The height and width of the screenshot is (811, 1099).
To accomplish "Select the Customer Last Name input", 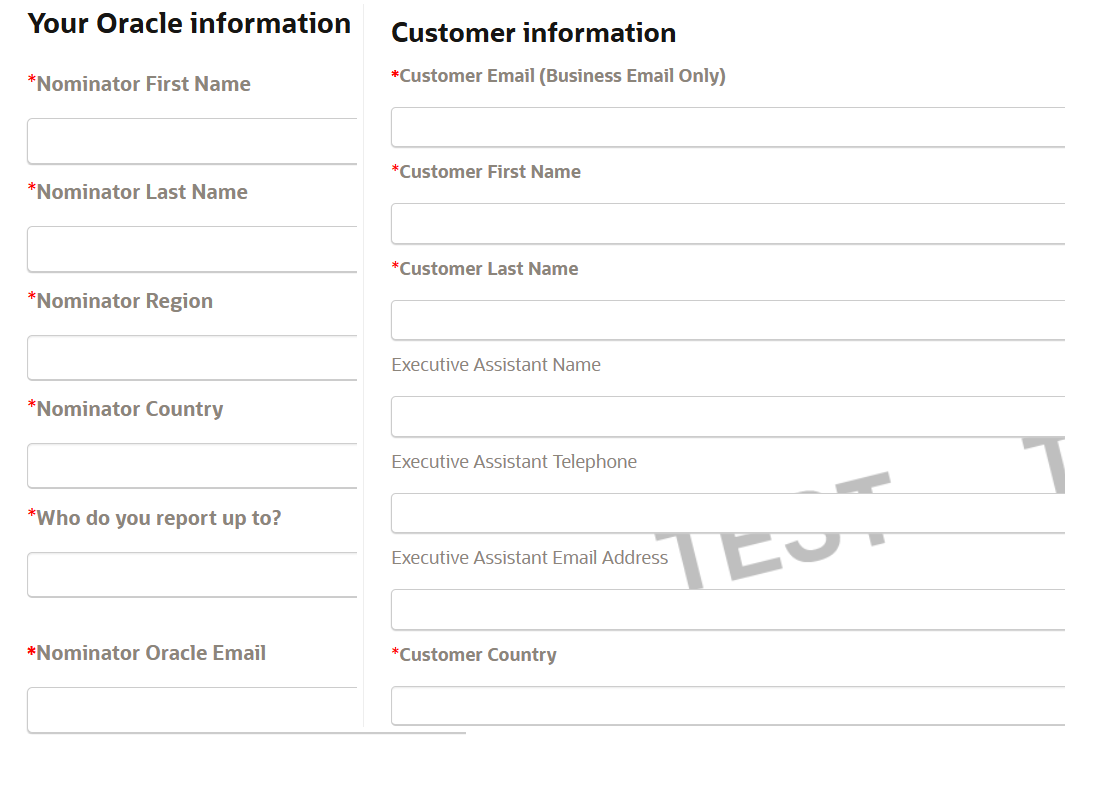I will tap(727, 321).
